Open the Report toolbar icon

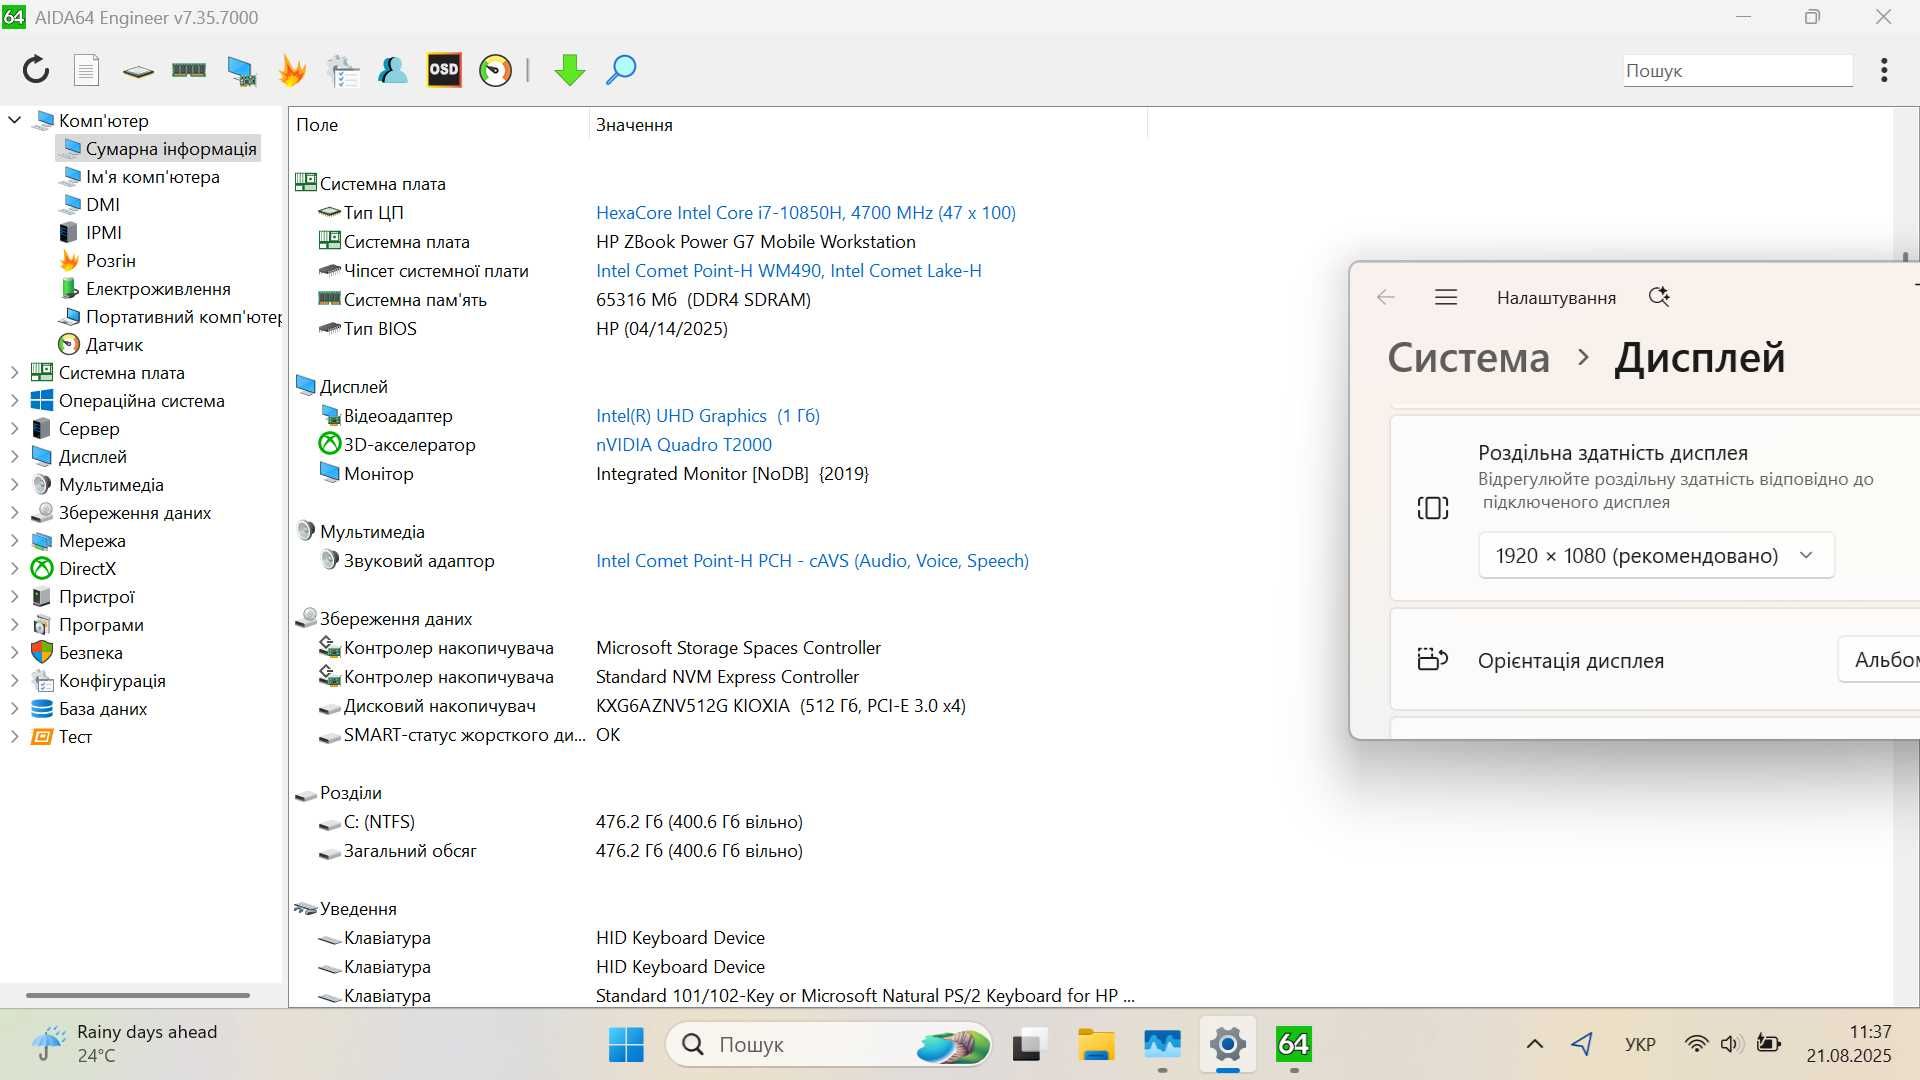[x=87, y=70]
